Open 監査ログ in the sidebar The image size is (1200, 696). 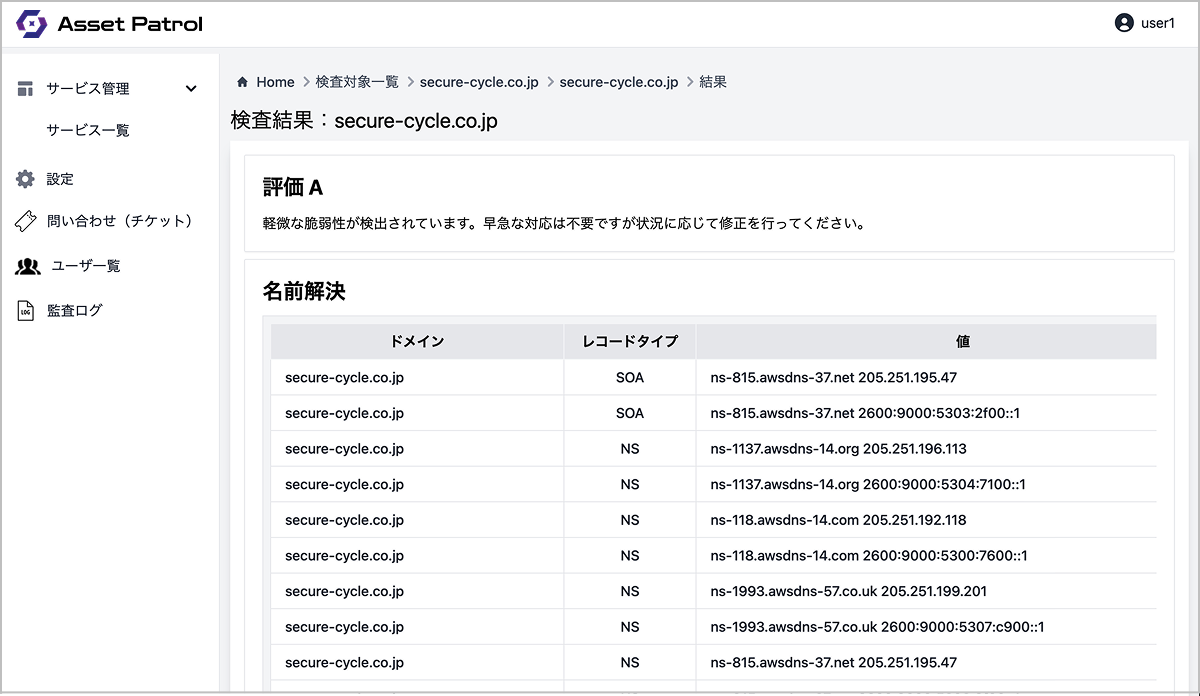pos(74,311)
